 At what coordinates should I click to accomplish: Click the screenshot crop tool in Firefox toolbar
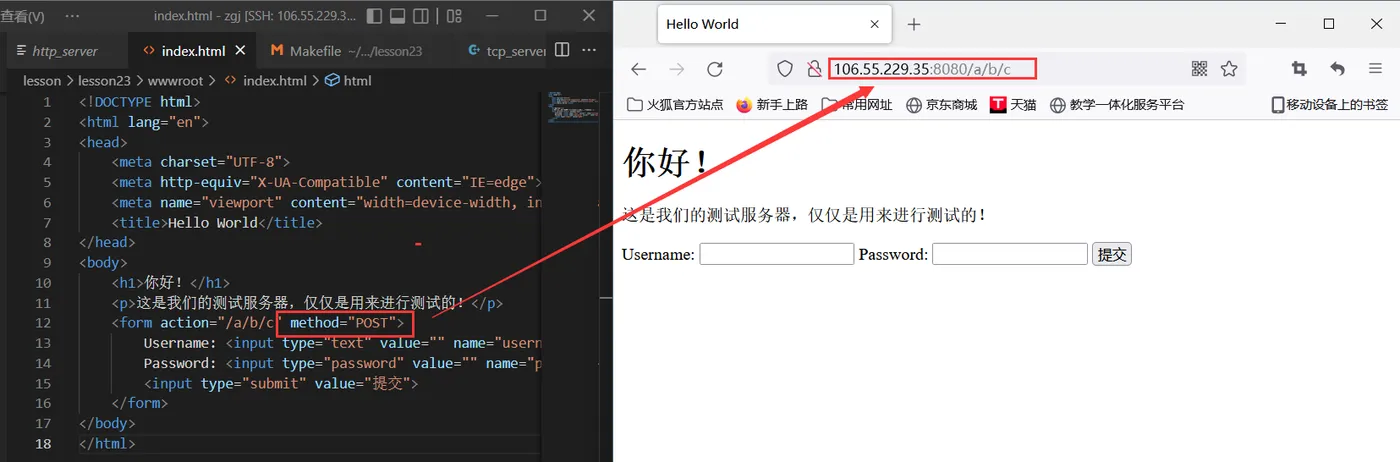(1299, 69)
